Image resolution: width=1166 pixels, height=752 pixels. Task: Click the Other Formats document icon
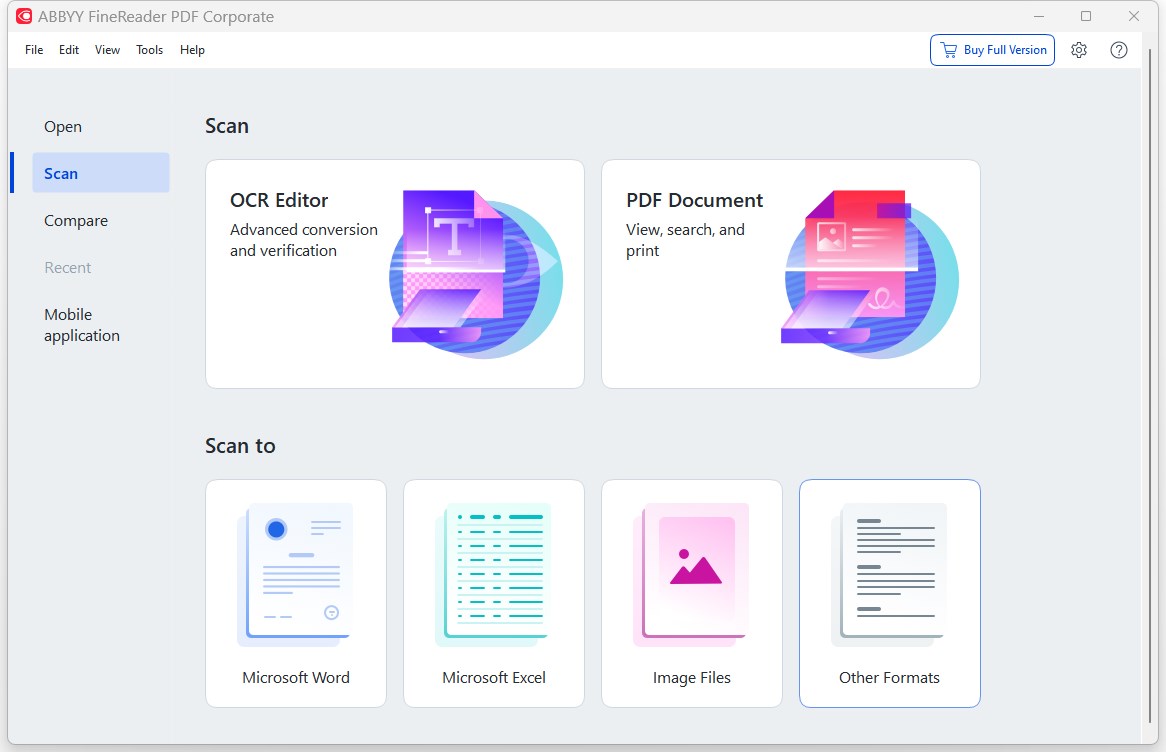pos(889,574)
